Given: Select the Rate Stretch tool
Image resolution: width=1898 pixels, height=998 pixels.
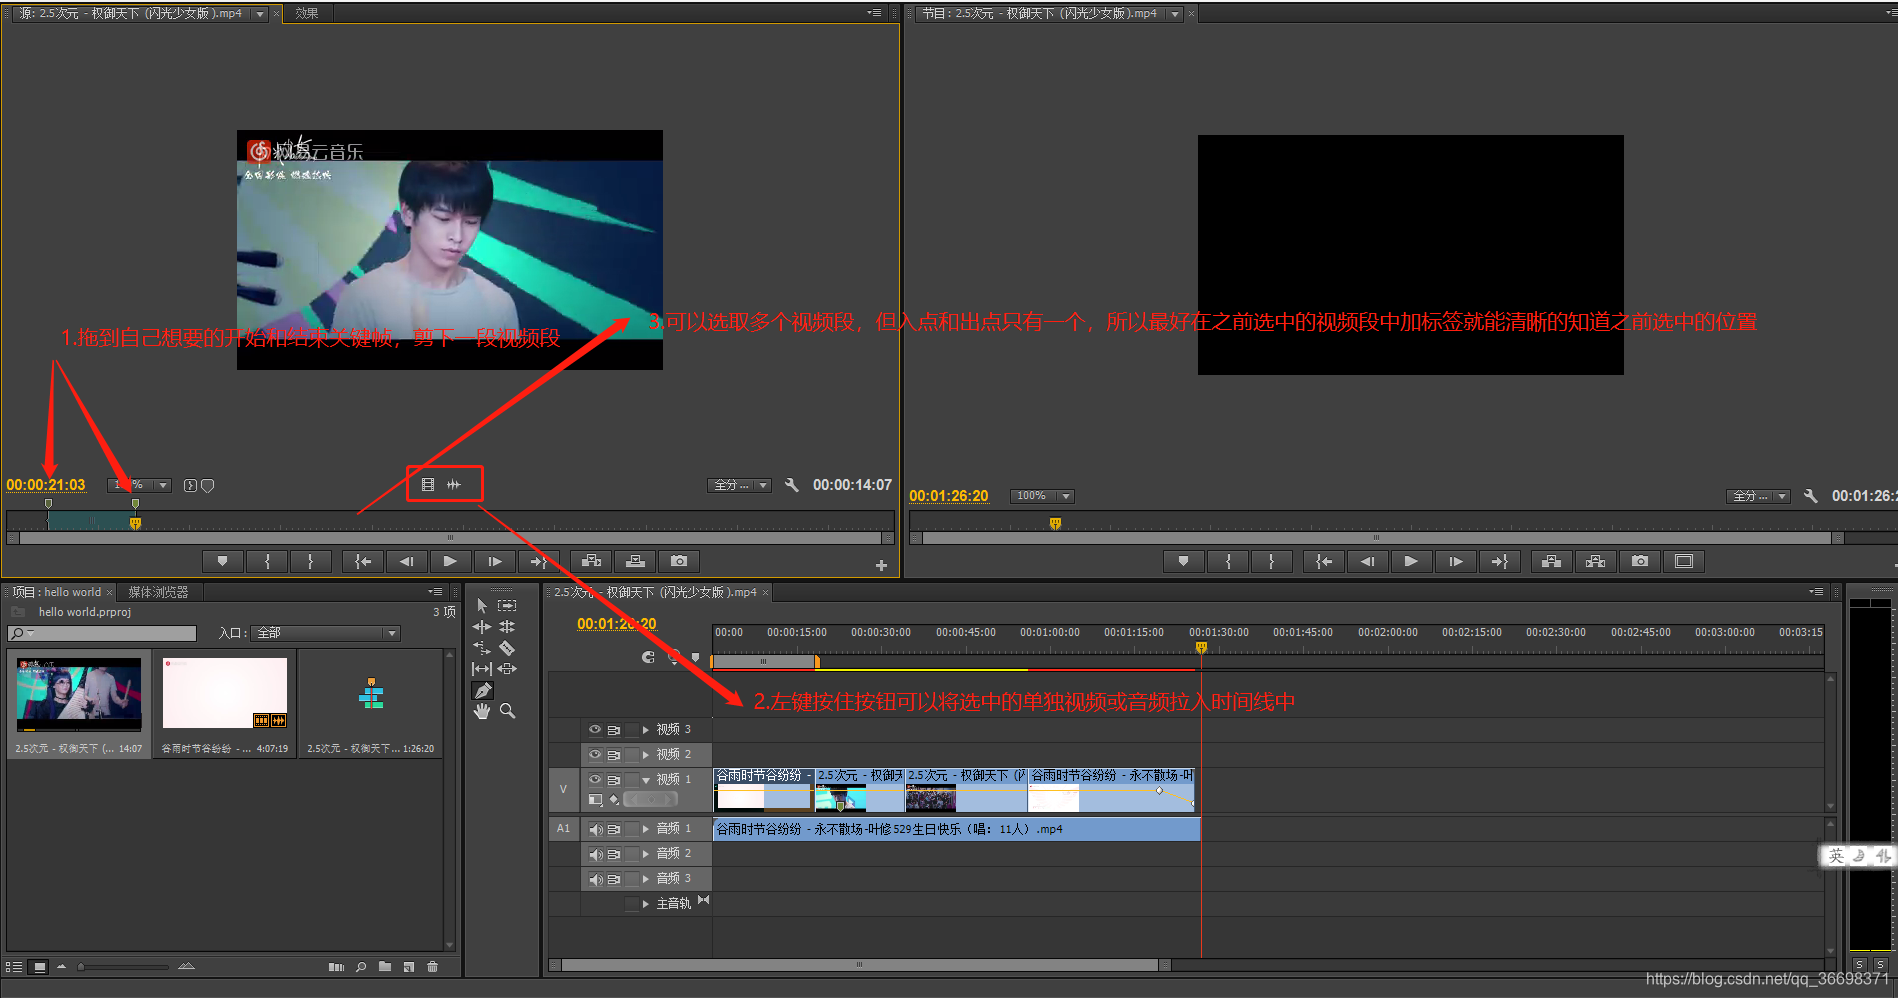Looking at the screenshot, I should (x=482, y=648).
